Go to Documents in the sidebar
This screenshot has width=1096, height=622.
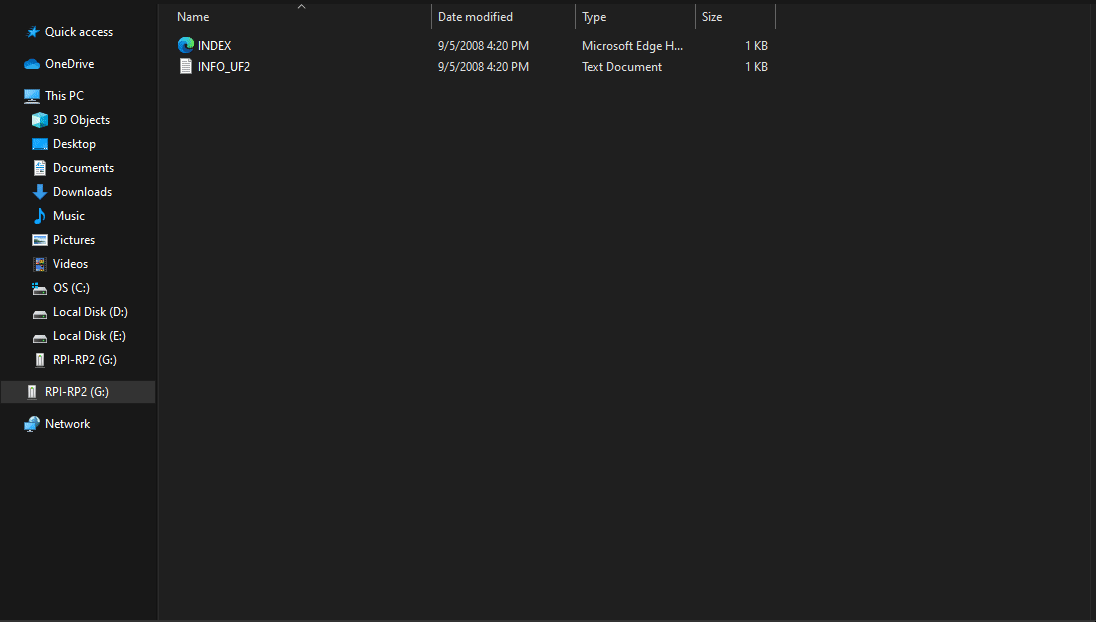tap(83, 168)
